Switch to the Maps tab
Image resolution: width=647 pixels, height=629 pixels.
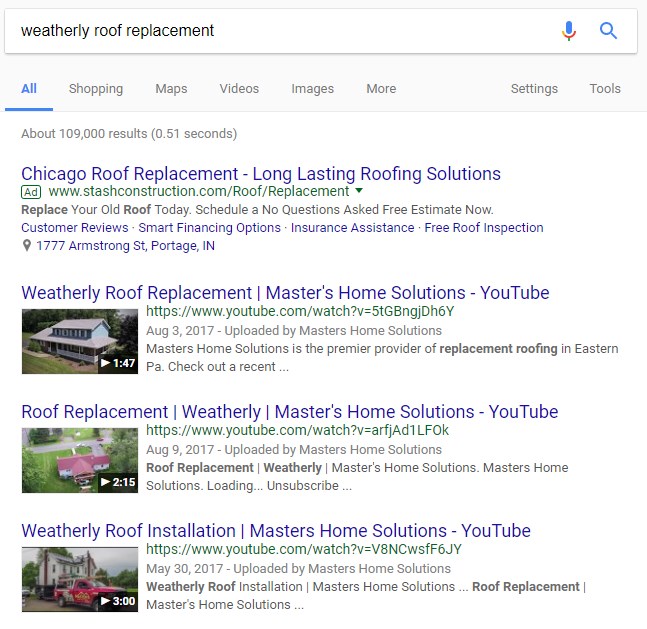point(171,89)
